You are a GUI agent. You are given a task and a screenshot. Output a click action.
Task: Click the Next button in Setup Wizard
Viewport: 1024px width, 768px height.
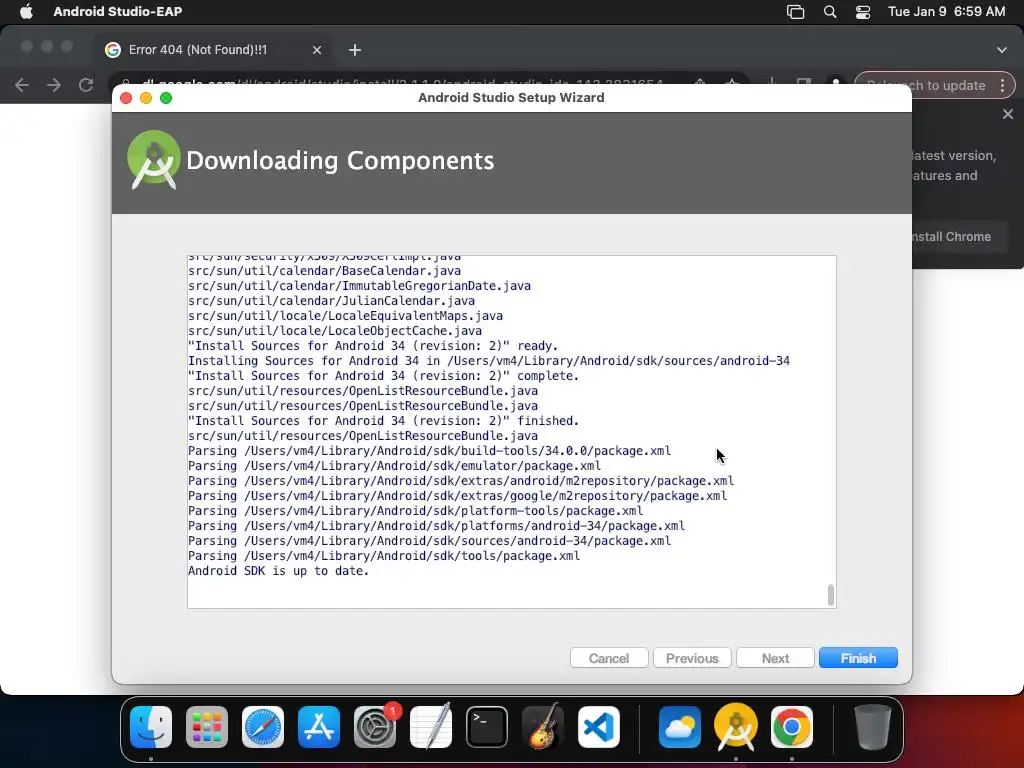coord(775,658)
